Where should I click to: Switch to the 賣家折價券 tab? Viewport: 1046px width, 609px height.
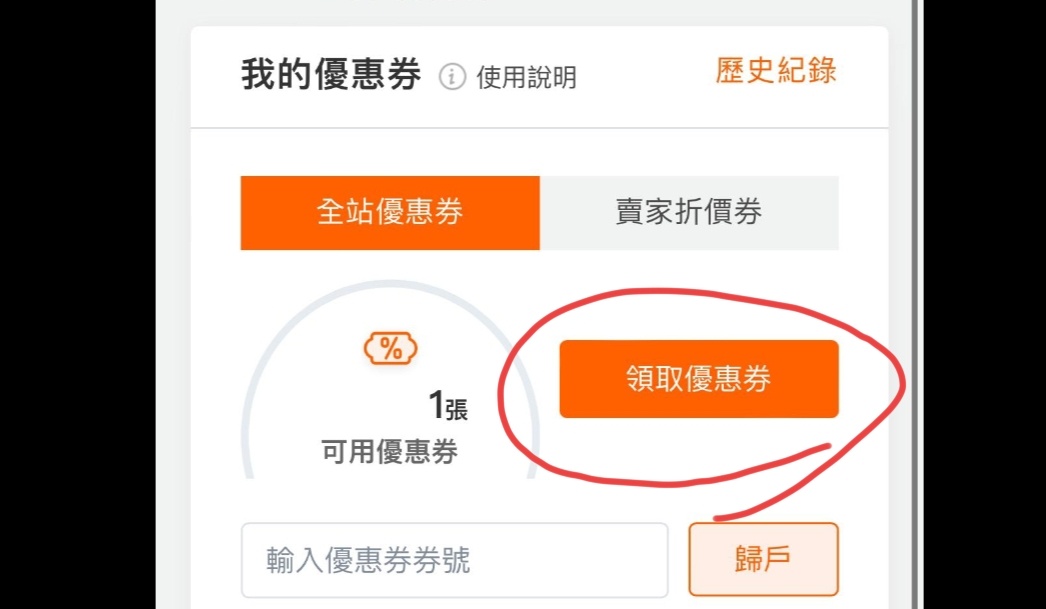[689, 213]
